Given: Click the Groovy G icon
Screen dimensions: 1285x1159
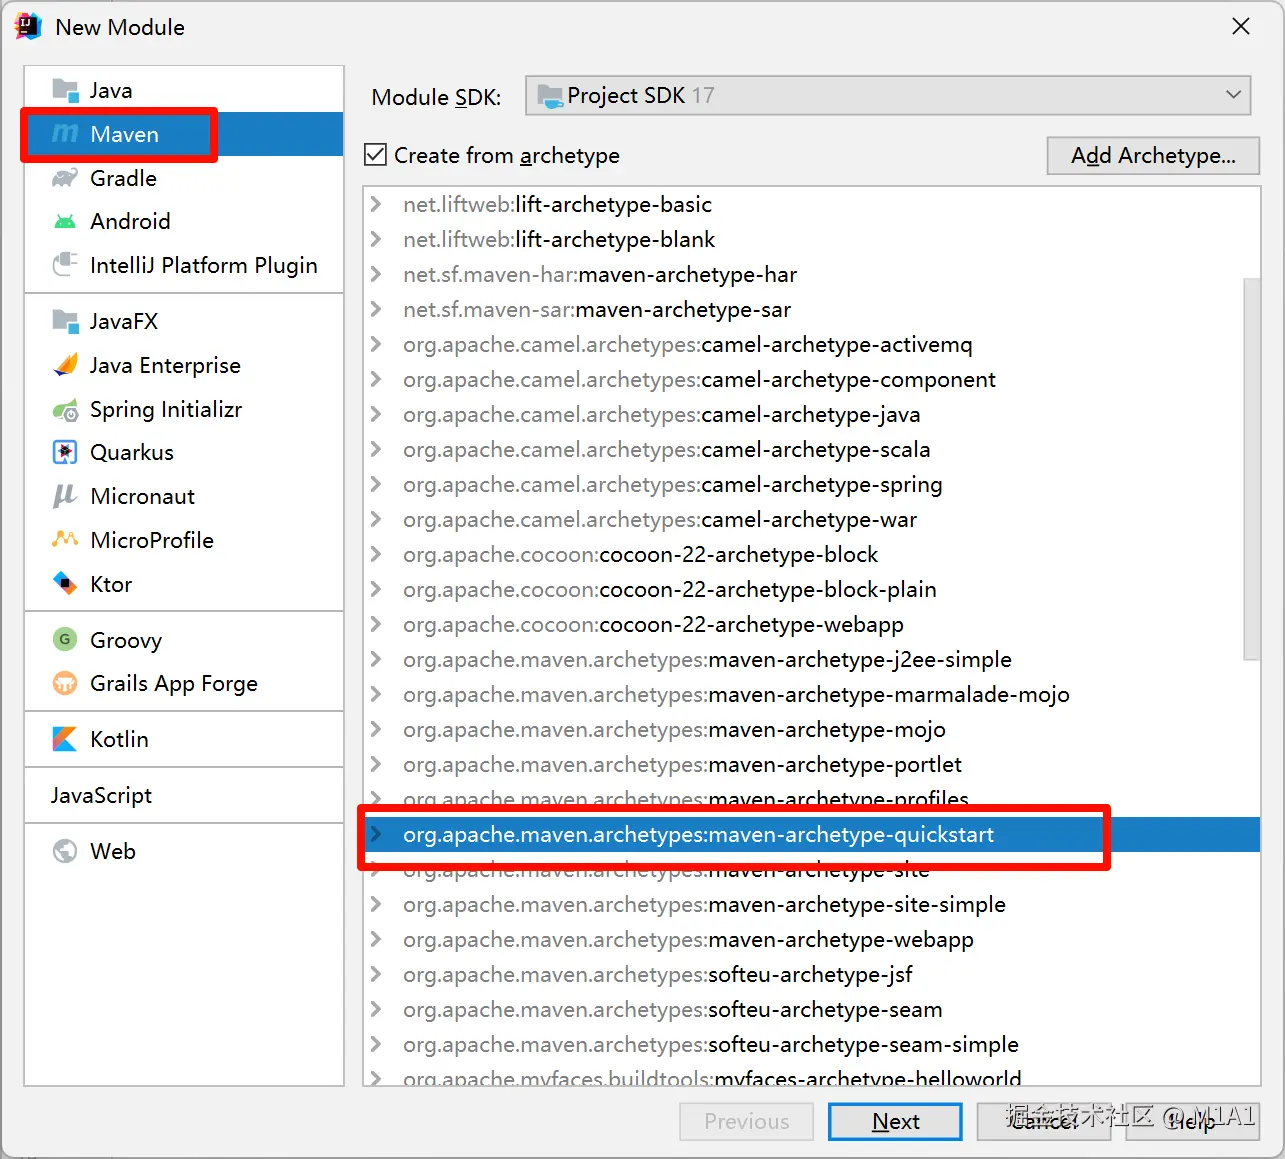Looking at the screenshot, I should click(x=65, y=640).
